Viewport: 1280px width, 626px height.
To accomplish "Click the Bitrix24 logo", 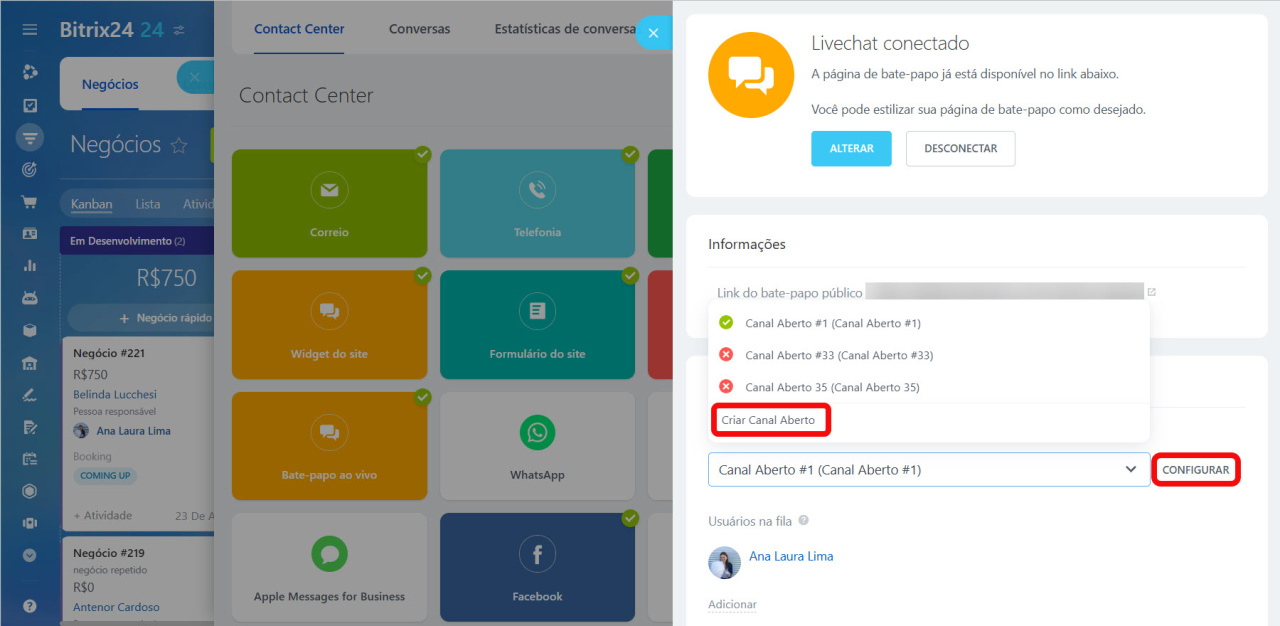I will [x=111, y=30].
